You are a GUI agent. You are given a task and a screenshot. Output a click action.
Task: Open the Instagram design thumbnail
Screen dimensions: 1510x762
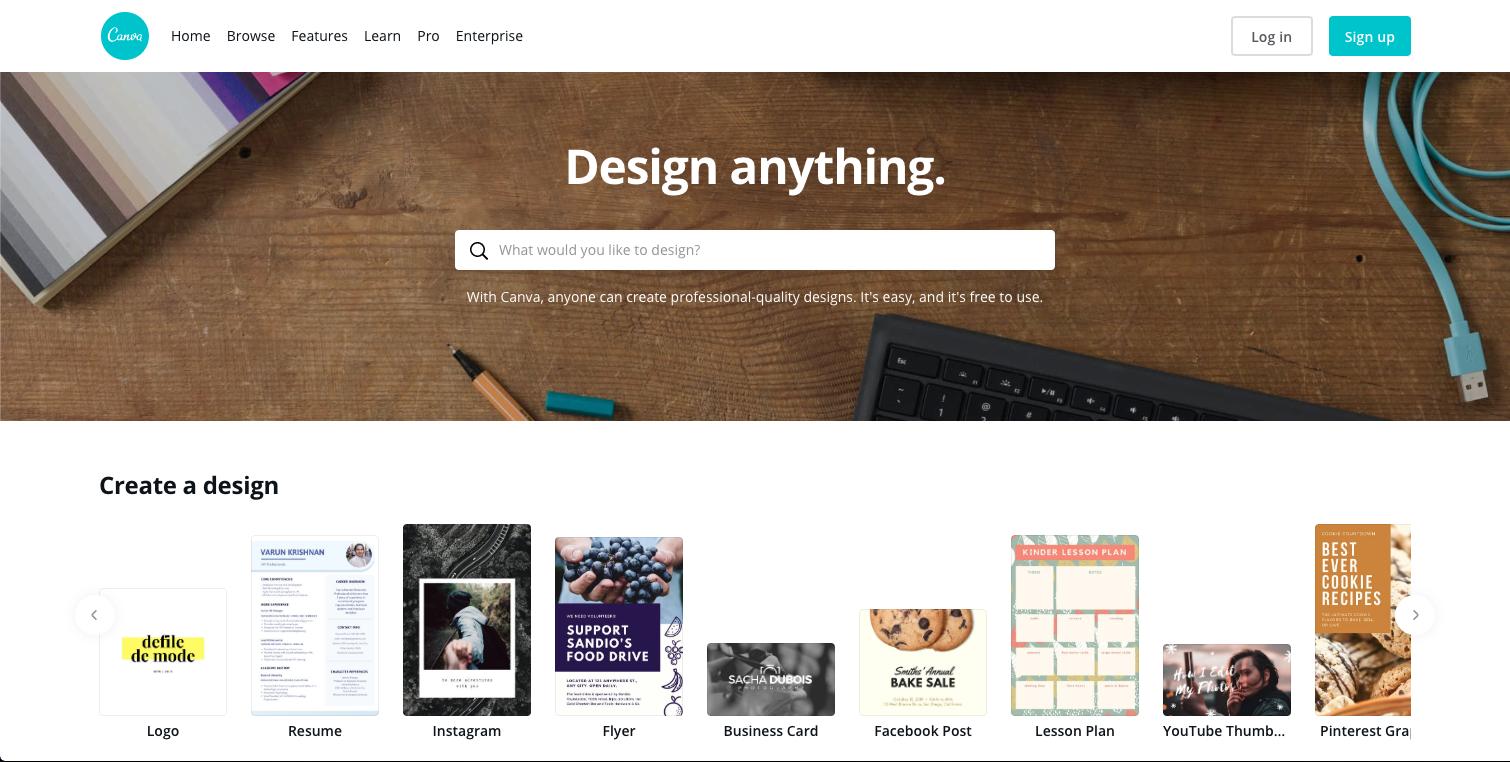467,620
